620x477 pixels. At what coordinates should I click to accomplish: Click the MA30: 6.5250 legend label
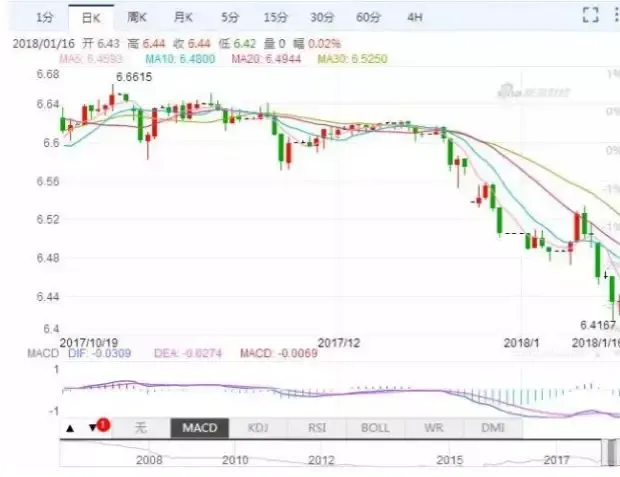coord(352,59)
